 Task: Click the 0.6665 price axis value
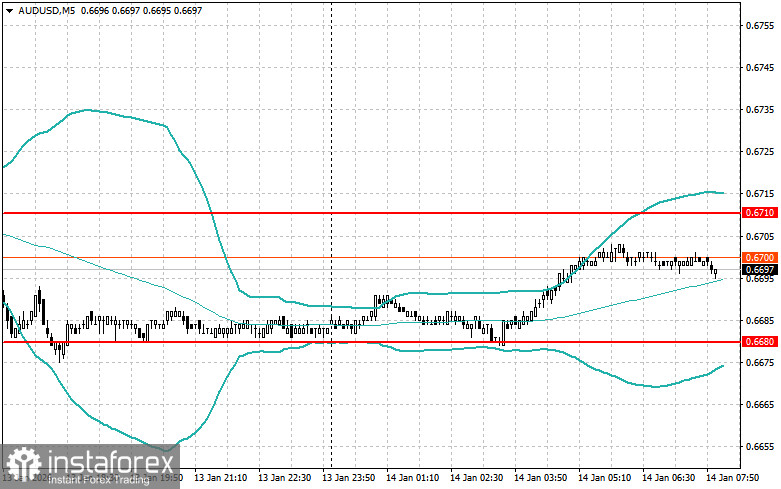click(760, 404)
